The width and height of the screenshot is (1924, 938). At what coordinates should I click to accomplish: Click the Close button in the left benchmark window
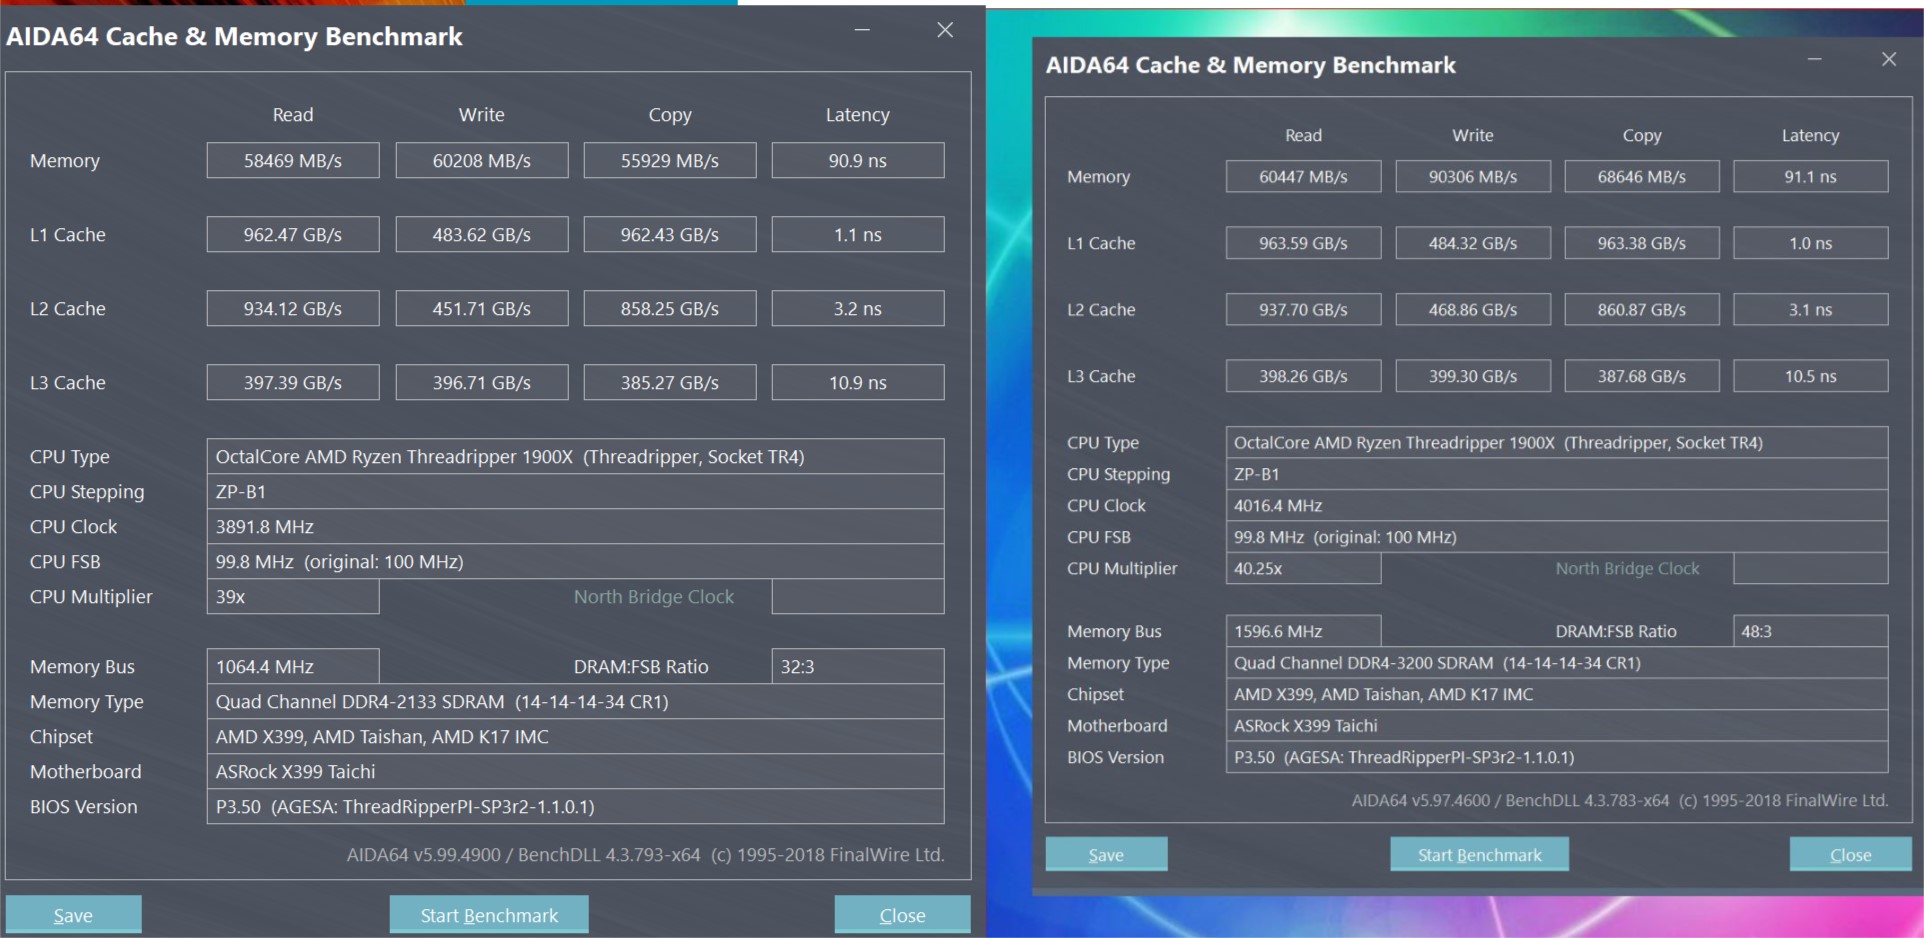[x=902, y=915]
